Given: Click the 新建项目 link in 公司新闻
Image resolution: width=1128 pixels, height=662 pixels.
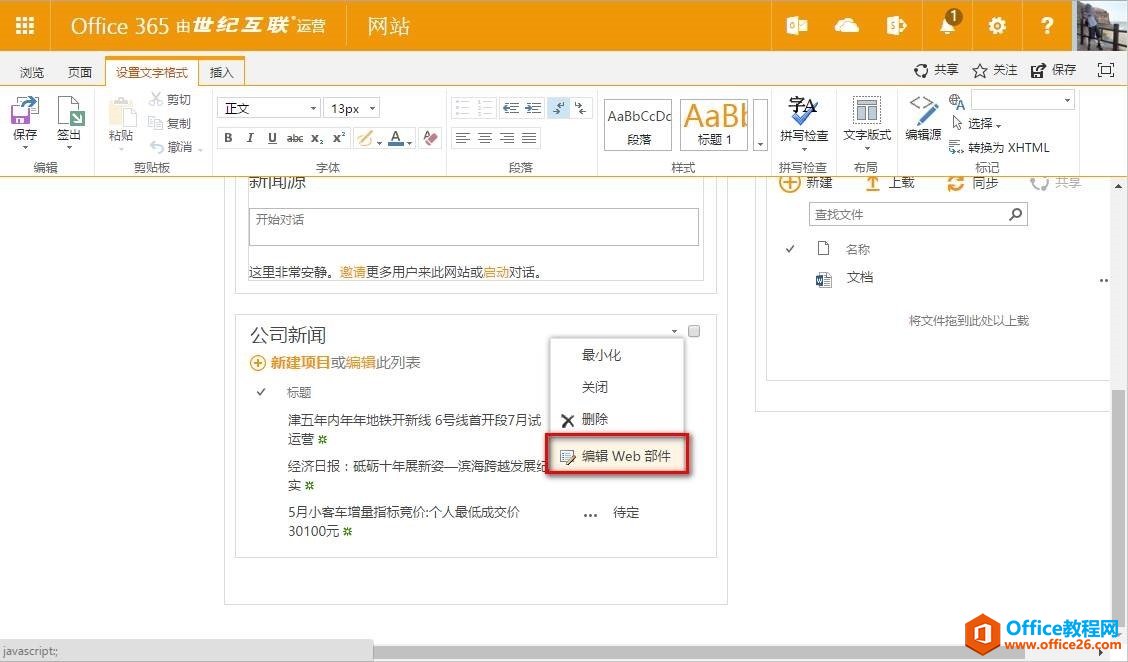Looking at the screenshot, I should 300,363.
